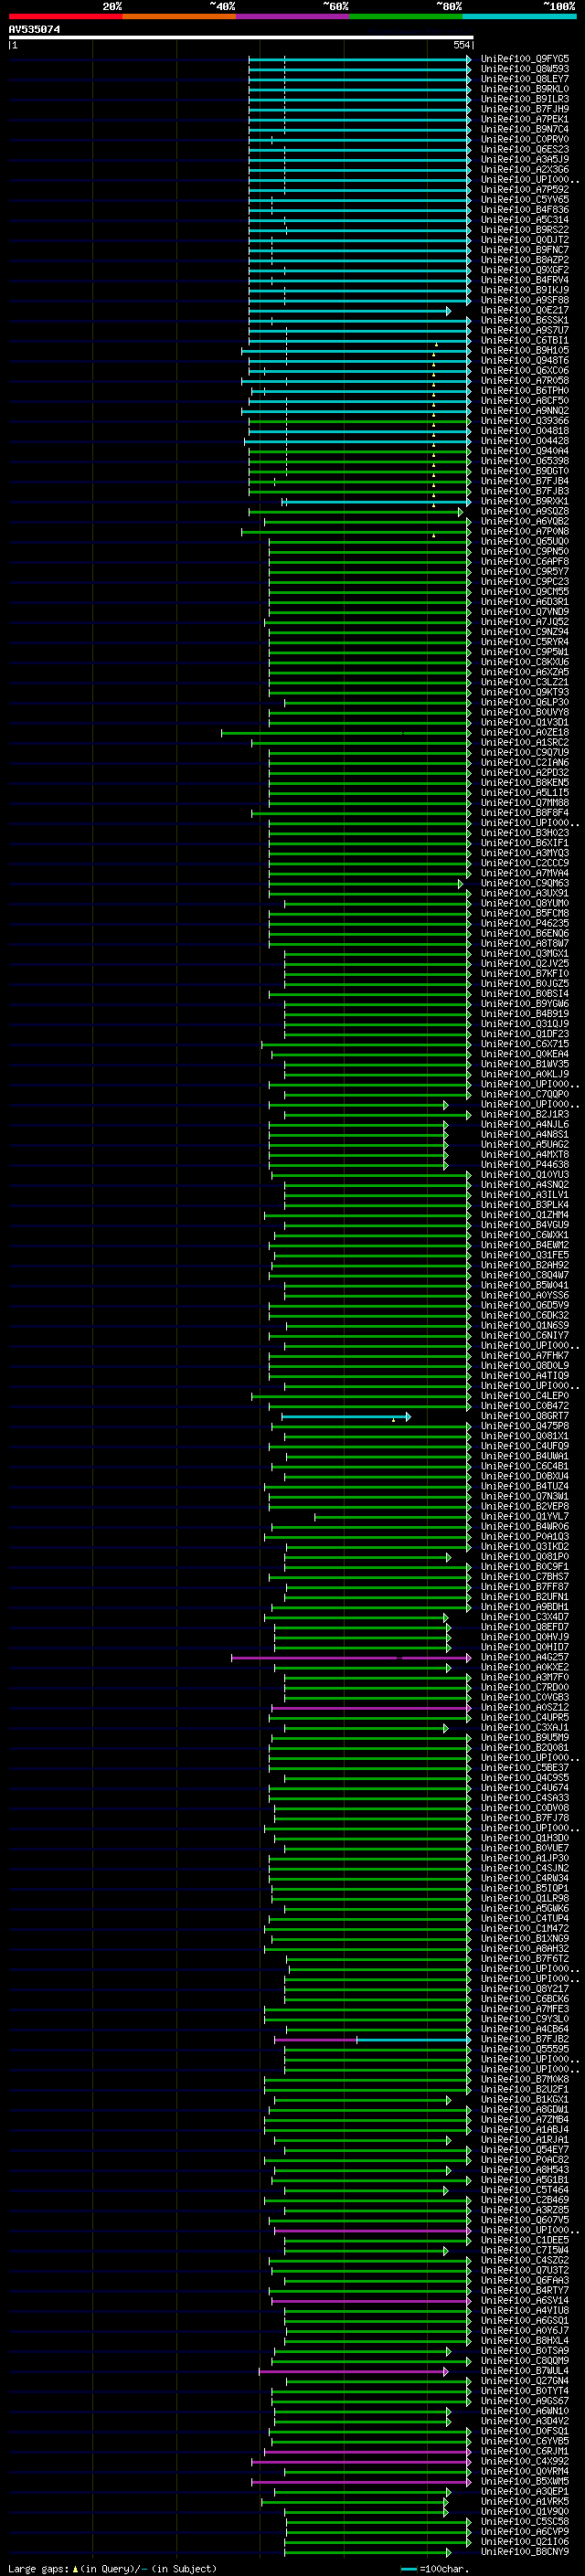
Task: Select UniRef100_A0ZE18 label
Action: point(525,732)
